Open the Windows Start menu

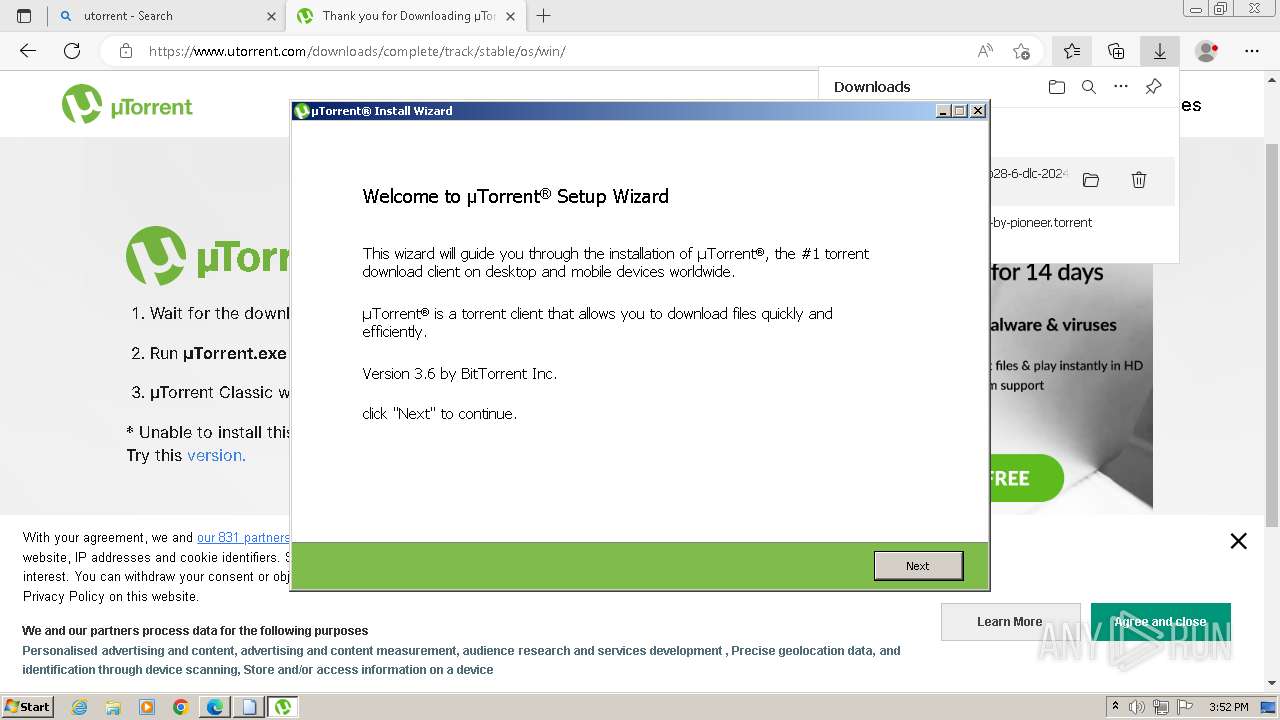(x=27, y=706)
